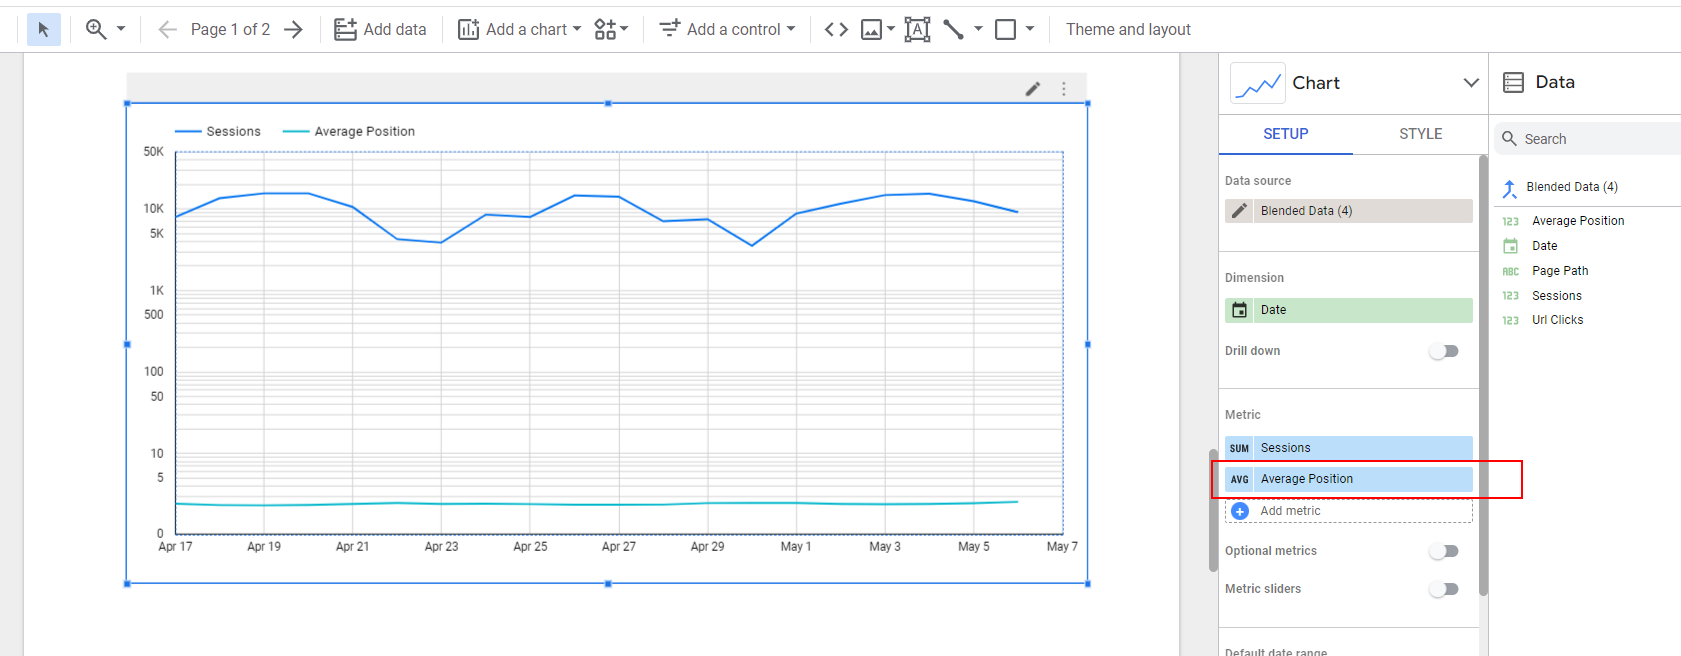Open the Page 1 of 2 selector

click(230, 29)
